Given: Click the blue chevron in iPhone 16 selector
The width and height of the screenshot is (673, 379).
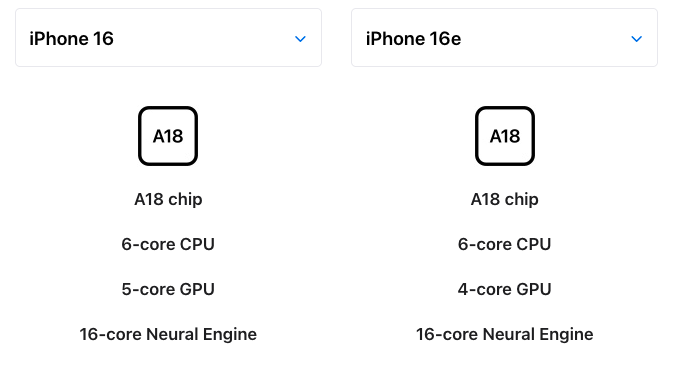Looking at the screenshot, I should 300,39.
